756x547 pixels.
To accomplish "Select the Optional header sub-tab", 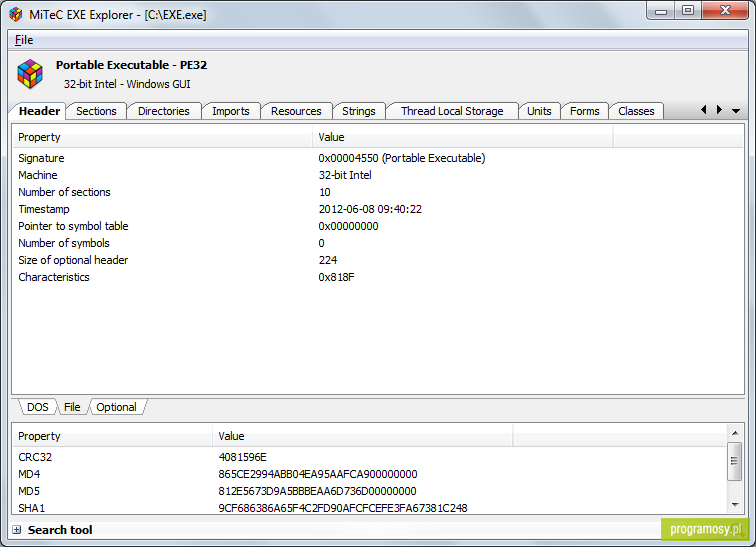I will tap(117, 407).
